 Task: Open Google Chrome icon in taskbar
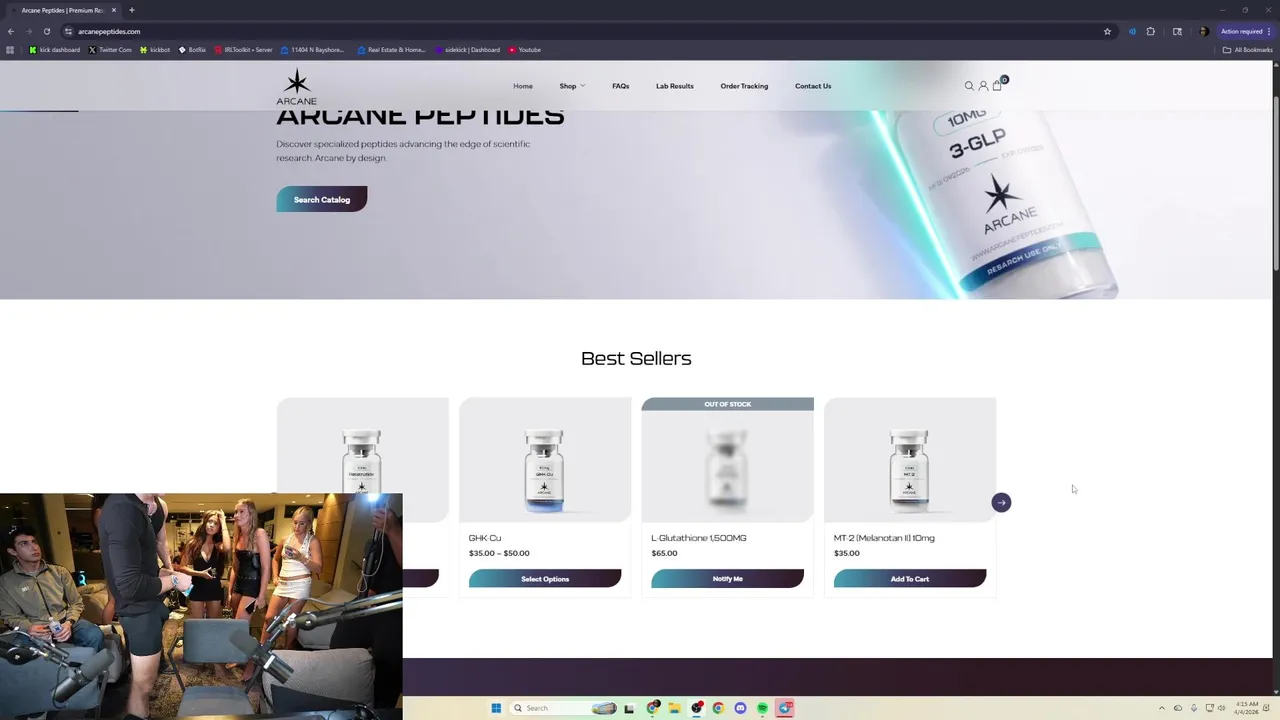pyautogui.click(x=718, y=708)
